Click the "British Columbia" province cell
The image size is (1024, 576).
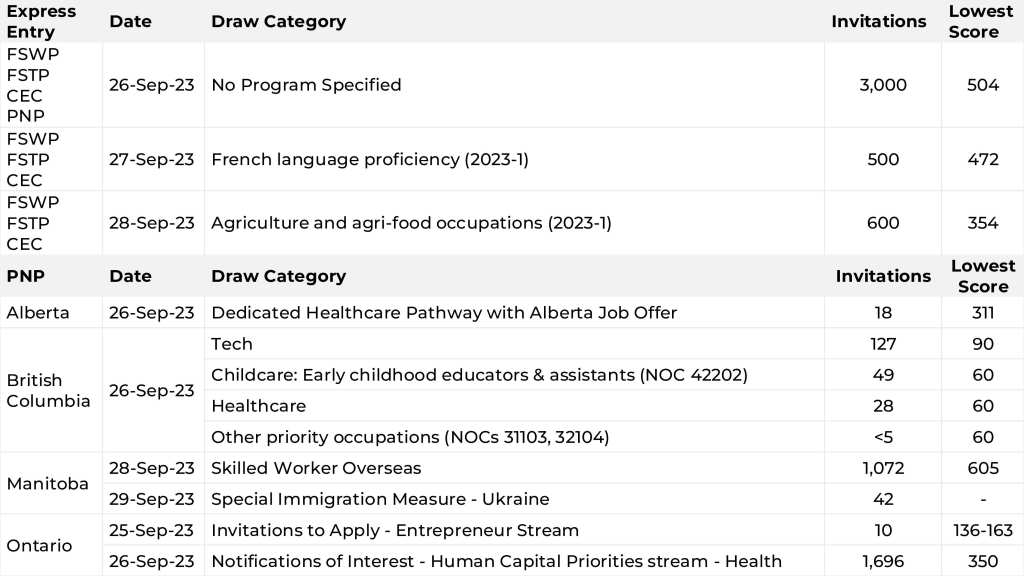(48, 390)
